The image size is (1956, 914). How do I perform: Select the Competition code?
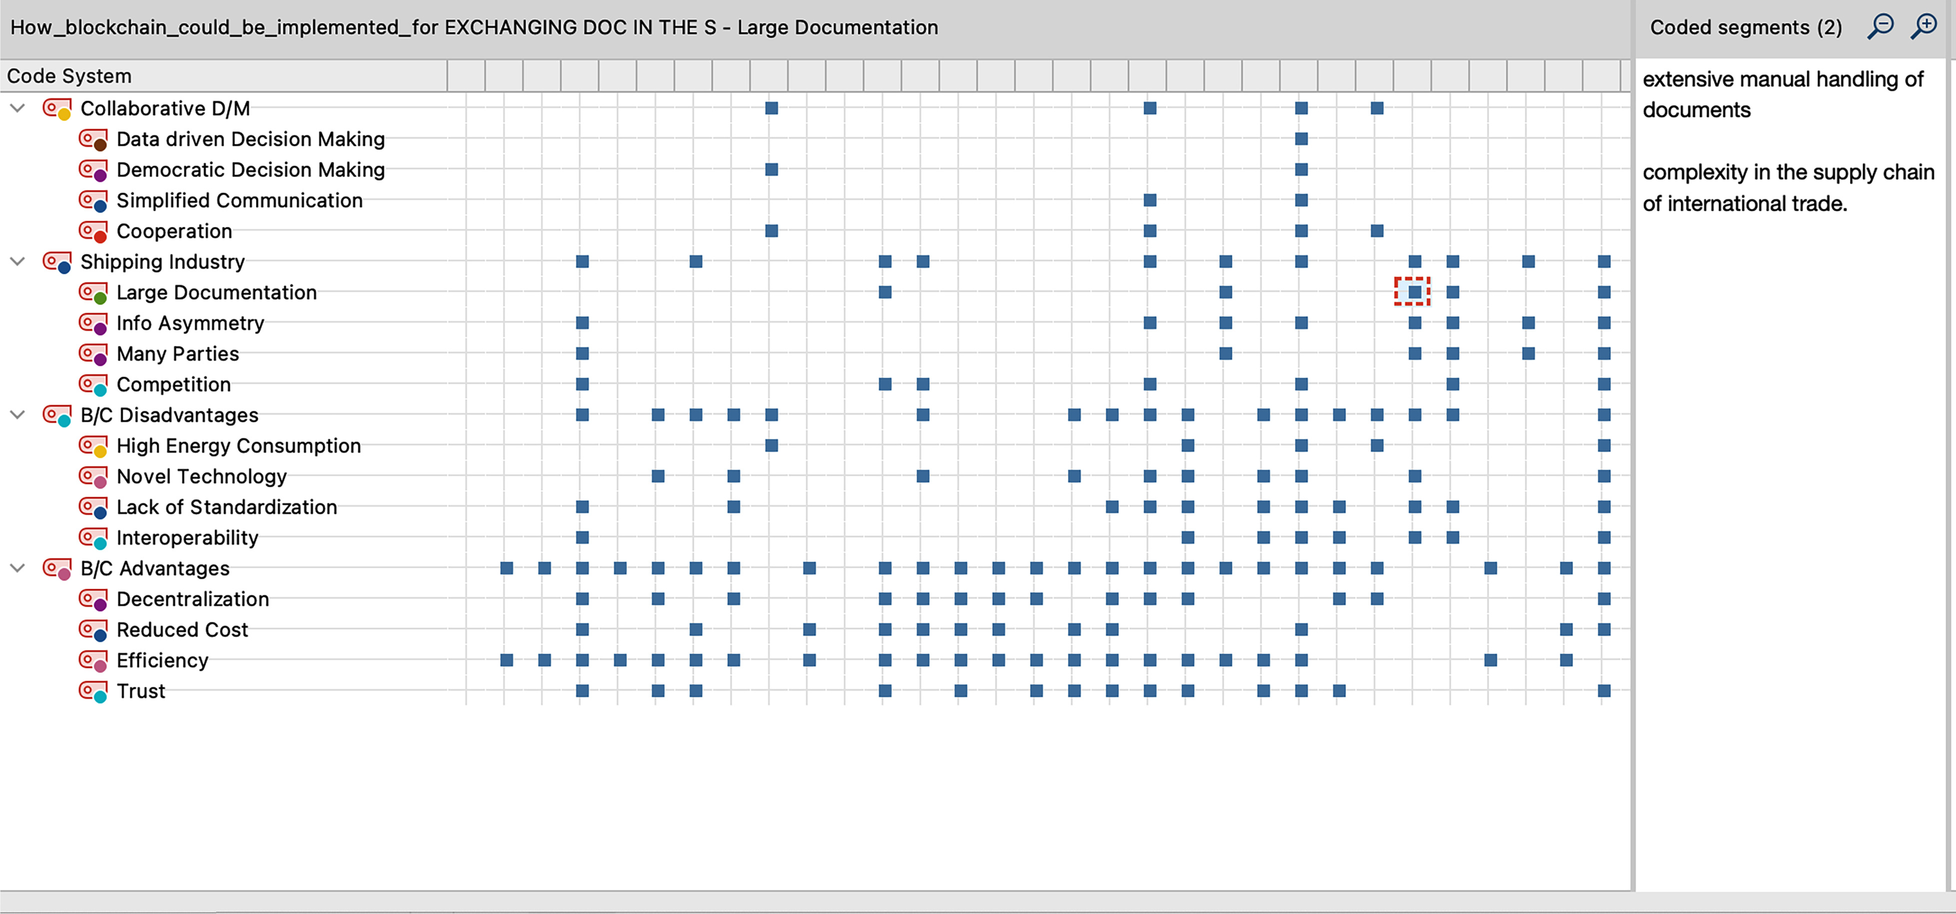[173, 384]
